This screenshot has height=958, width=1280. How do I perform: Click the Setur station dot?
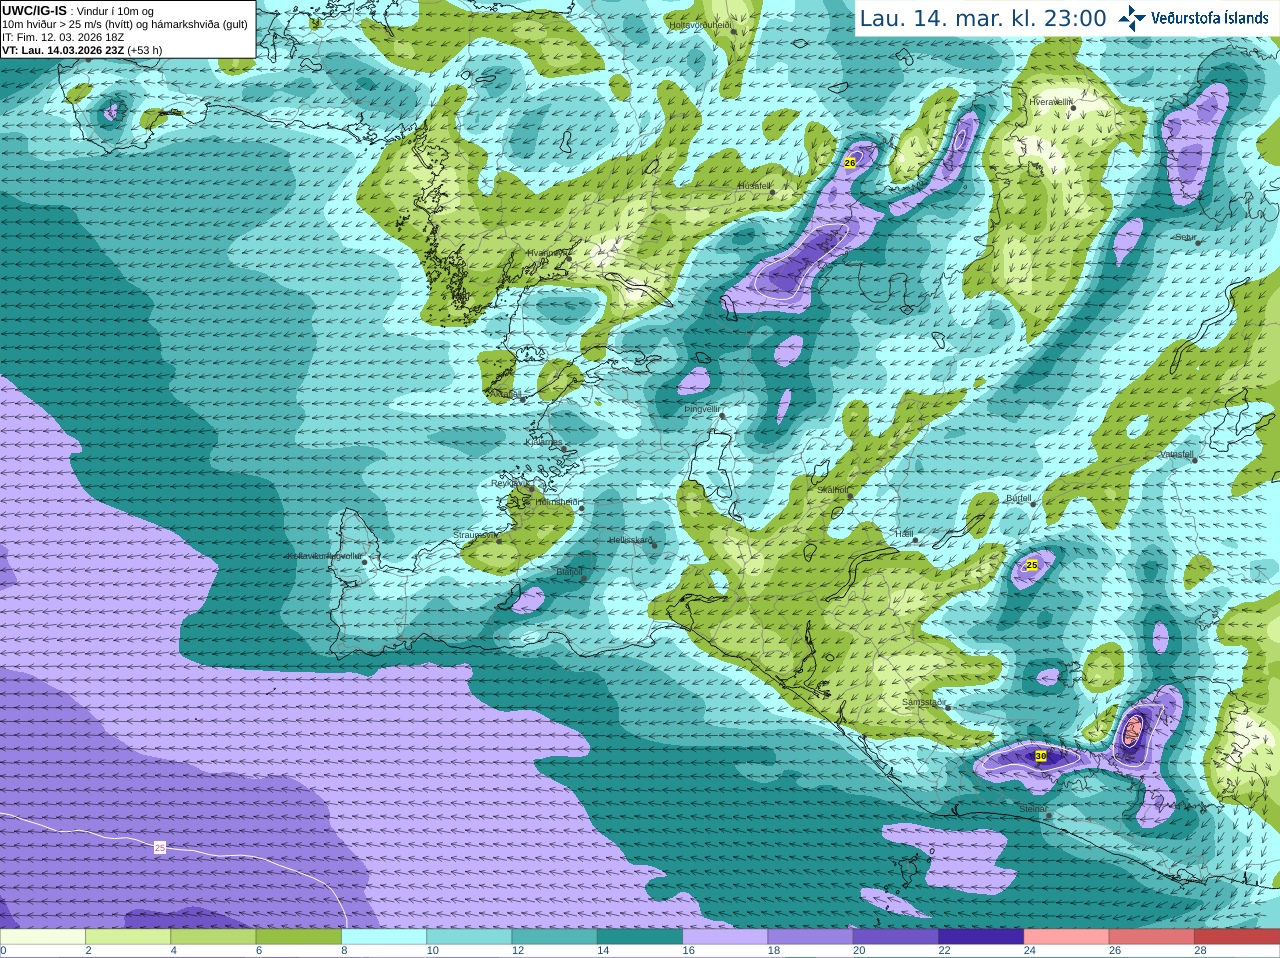(x=1198, y=242)
